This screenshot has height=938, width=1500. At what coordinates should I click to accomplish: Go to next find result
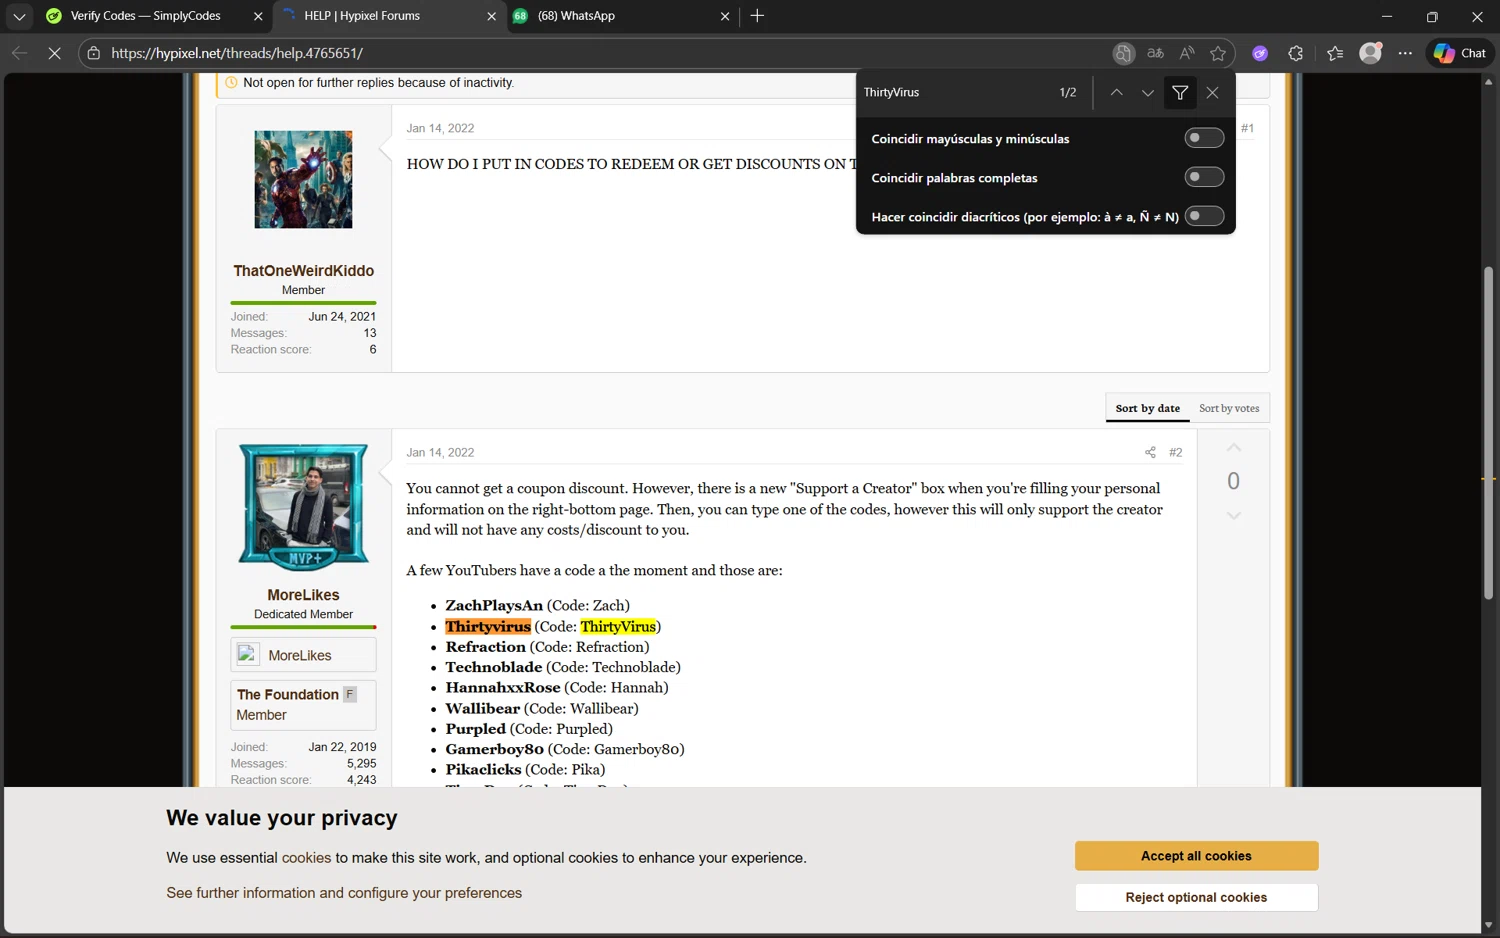pyautogui.click(x=1148, y=92)
